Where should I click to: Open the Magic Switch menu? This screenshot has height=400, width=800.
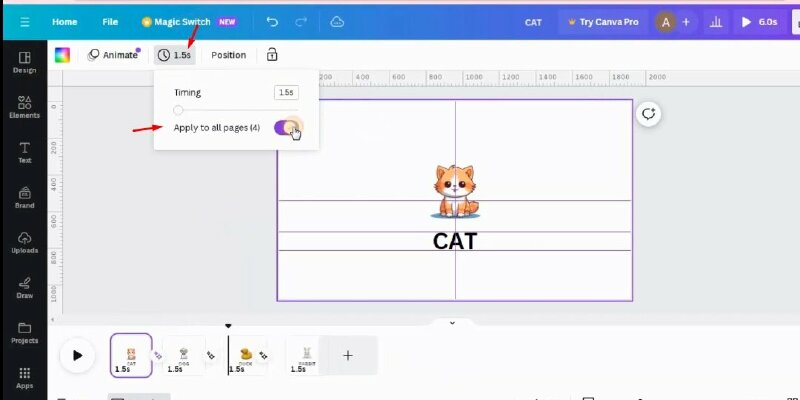[188, 21]
